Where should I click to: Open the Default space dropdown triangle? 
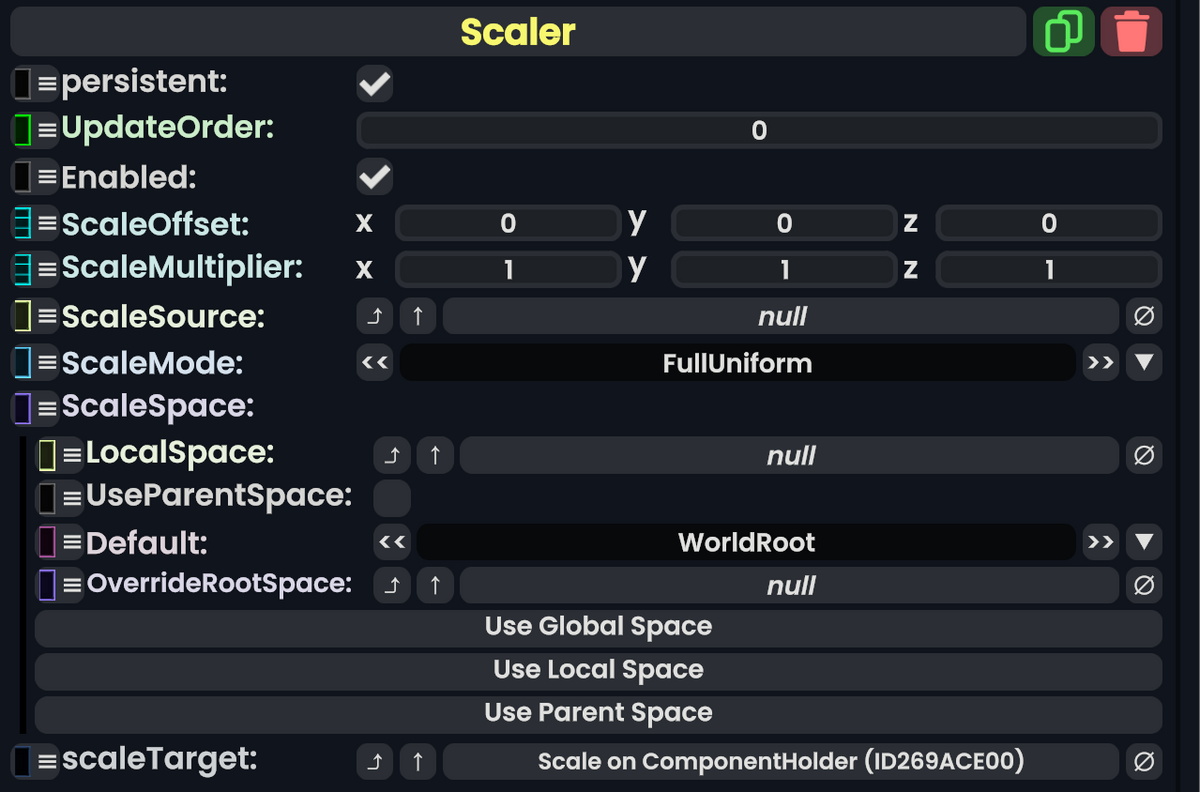tap(1144, 542)
